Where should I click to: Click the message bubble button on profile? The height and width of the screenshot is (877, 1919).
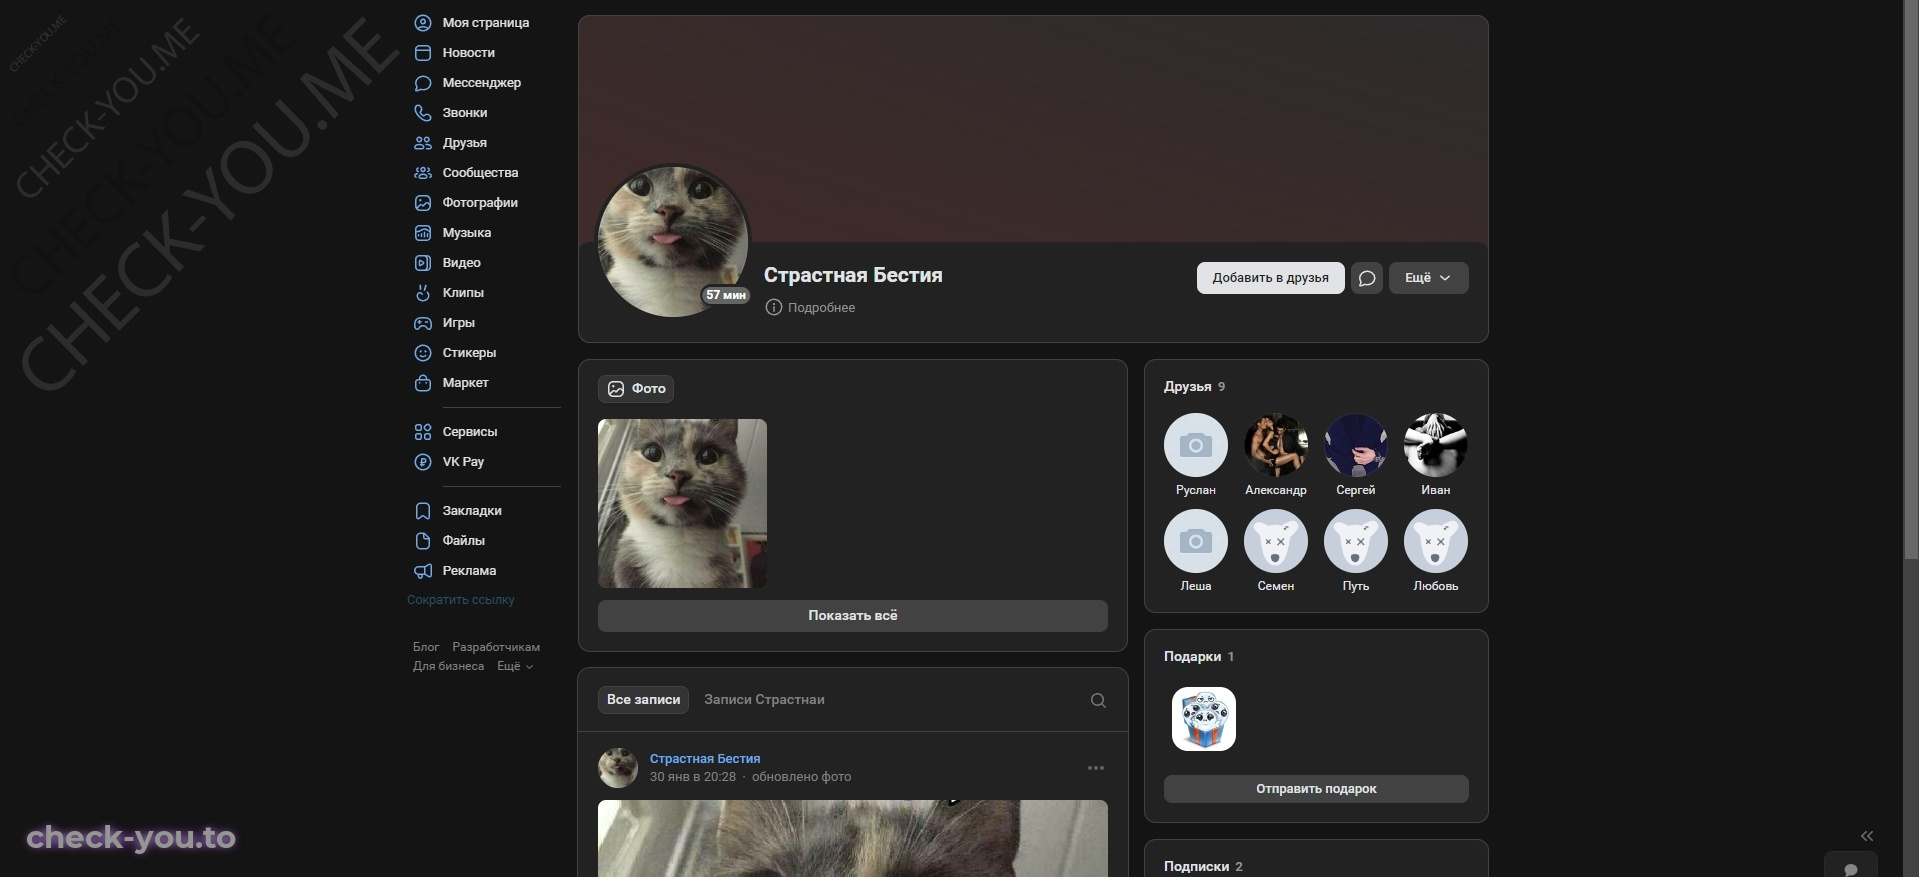click(1367, 278)
